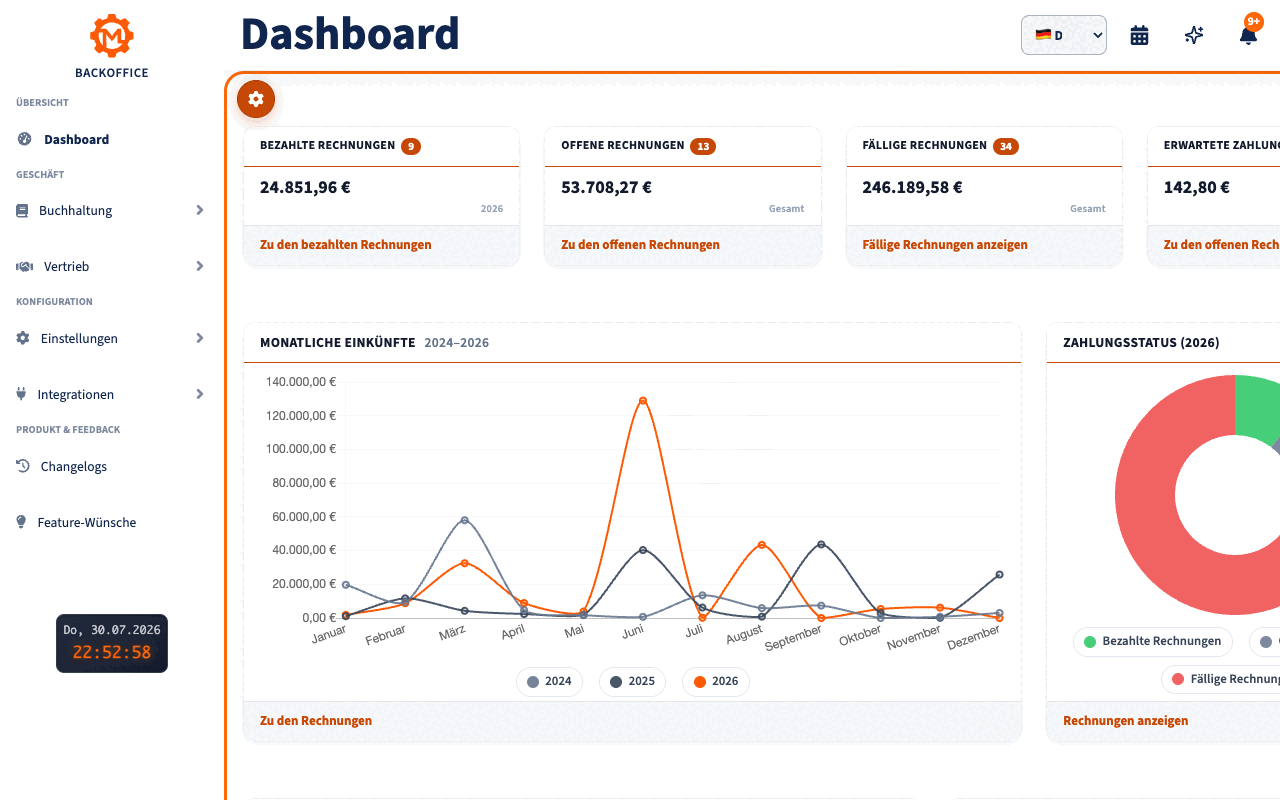Toggle the 2024 series in chart legend
The image size is (1280, 800).
click(x=549, y=681)
